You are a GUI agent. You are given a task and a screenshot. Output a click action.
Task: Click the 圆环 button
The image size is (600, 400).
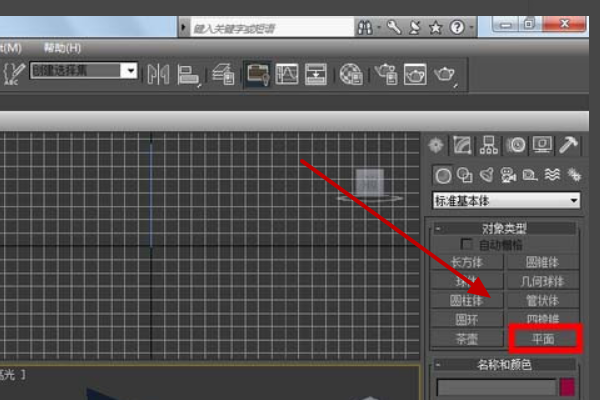467,319
